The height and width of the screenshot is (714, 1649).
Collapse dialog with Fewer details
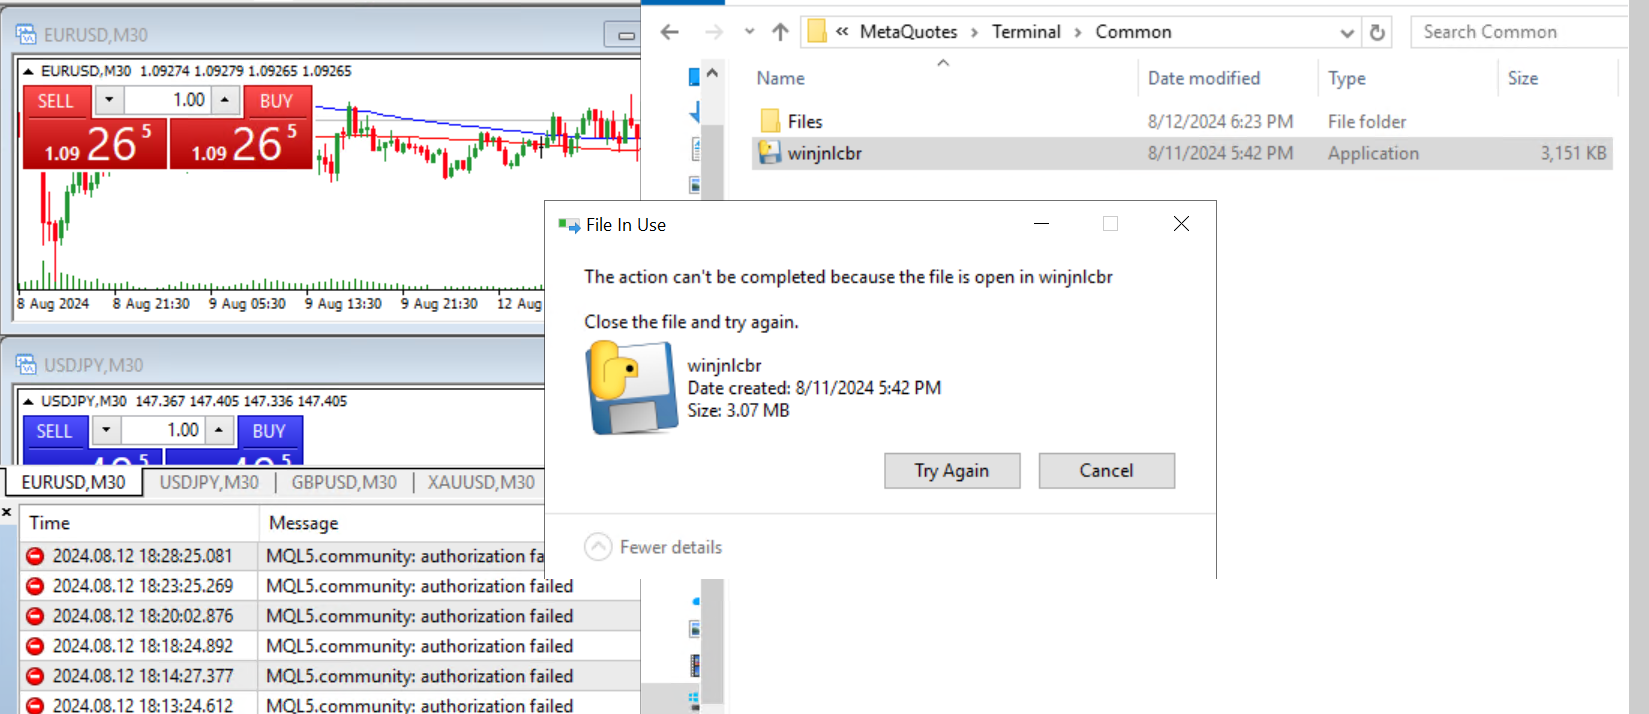point(653,547)
